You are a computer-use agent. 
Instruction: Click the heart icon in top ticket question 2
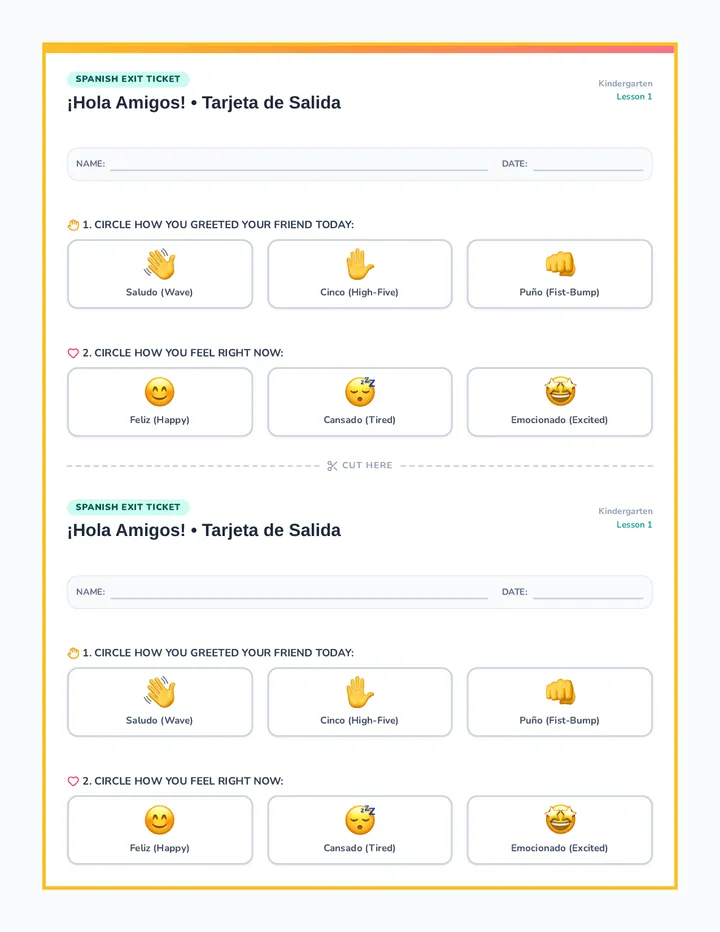click(x=73, y=353)
